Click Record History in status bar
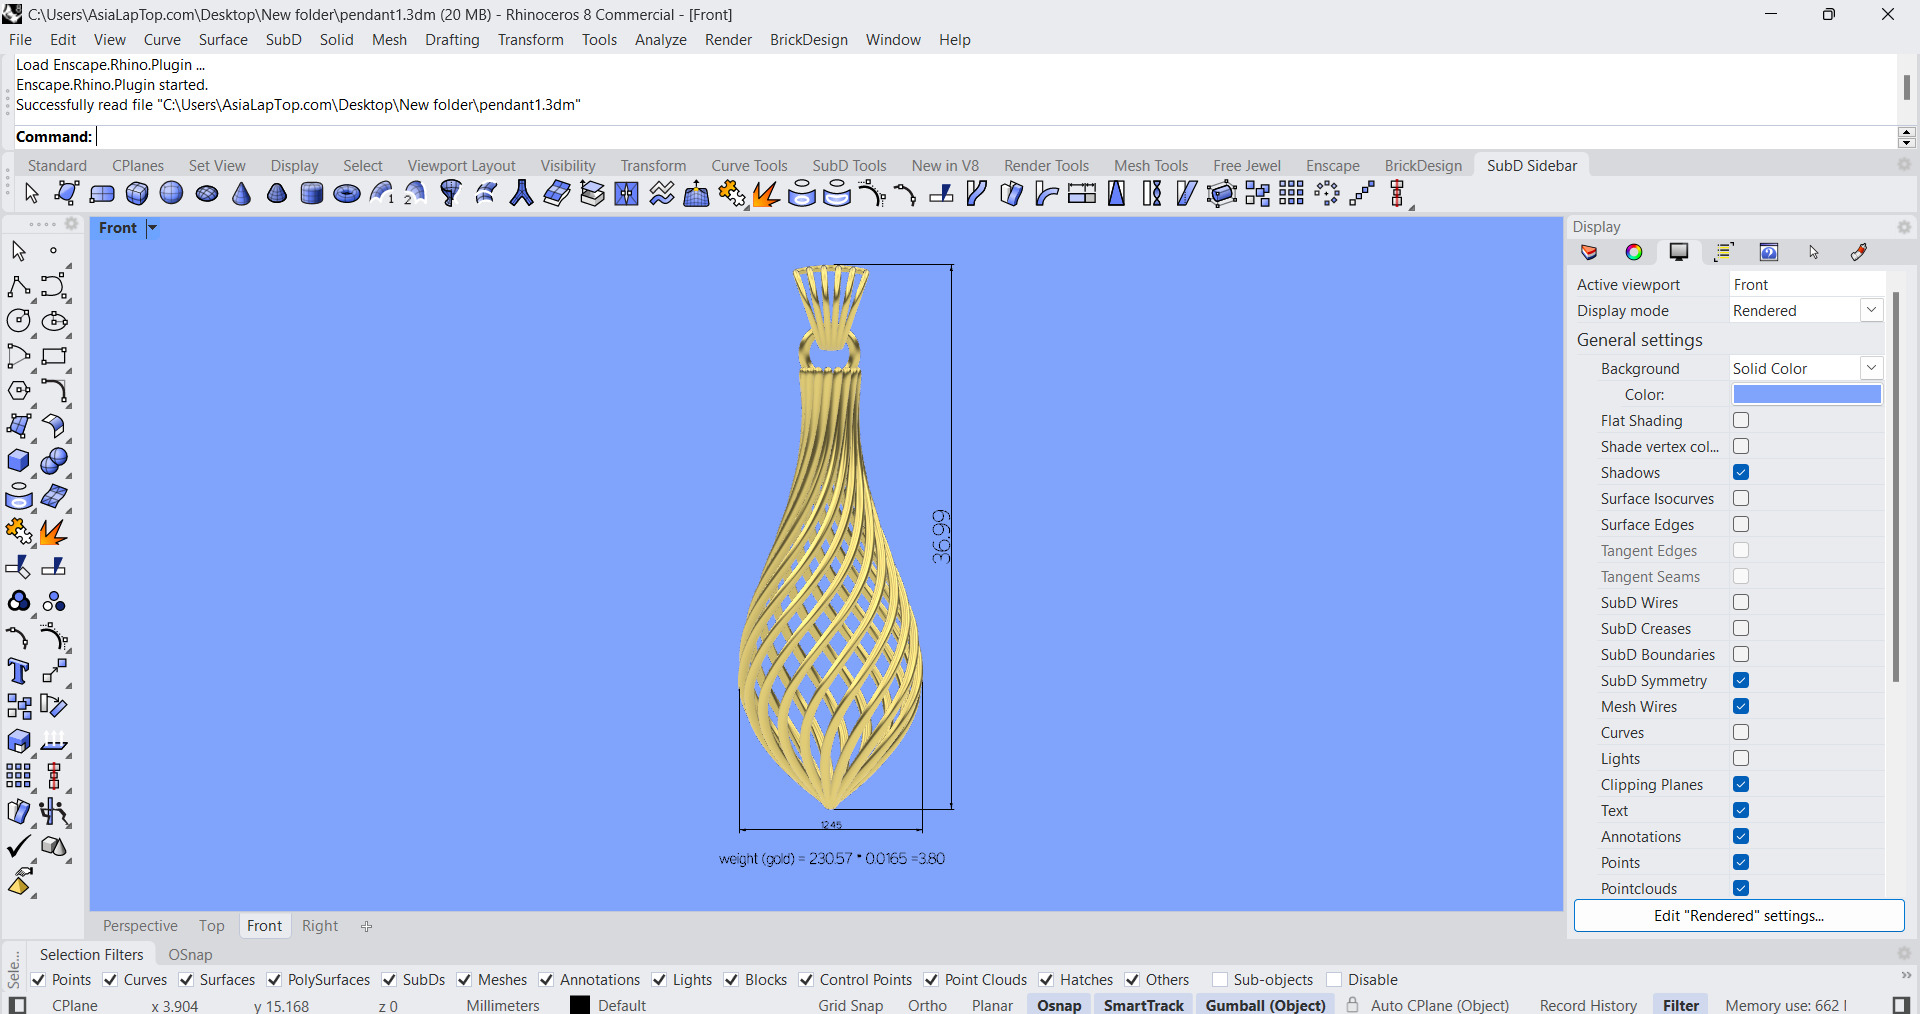This screenshot has height=1014, width=1920. 1588,1005
